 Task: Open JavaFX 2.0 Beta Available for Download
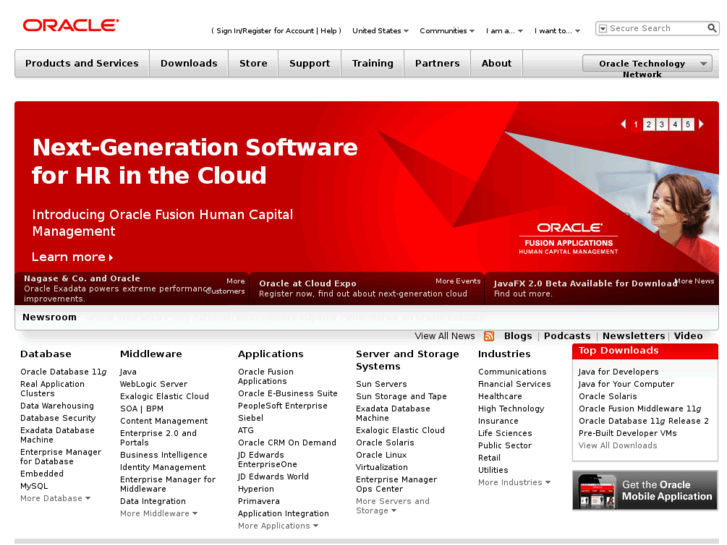tap(585, 283)
